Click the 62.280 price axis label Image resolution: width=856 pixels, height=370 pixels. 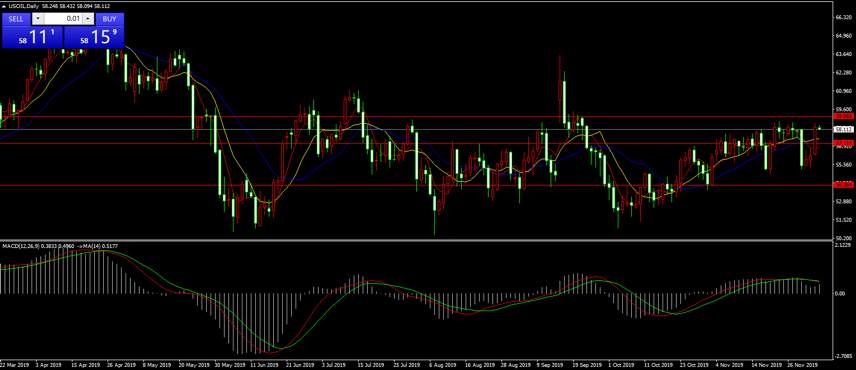coord(843,73)
